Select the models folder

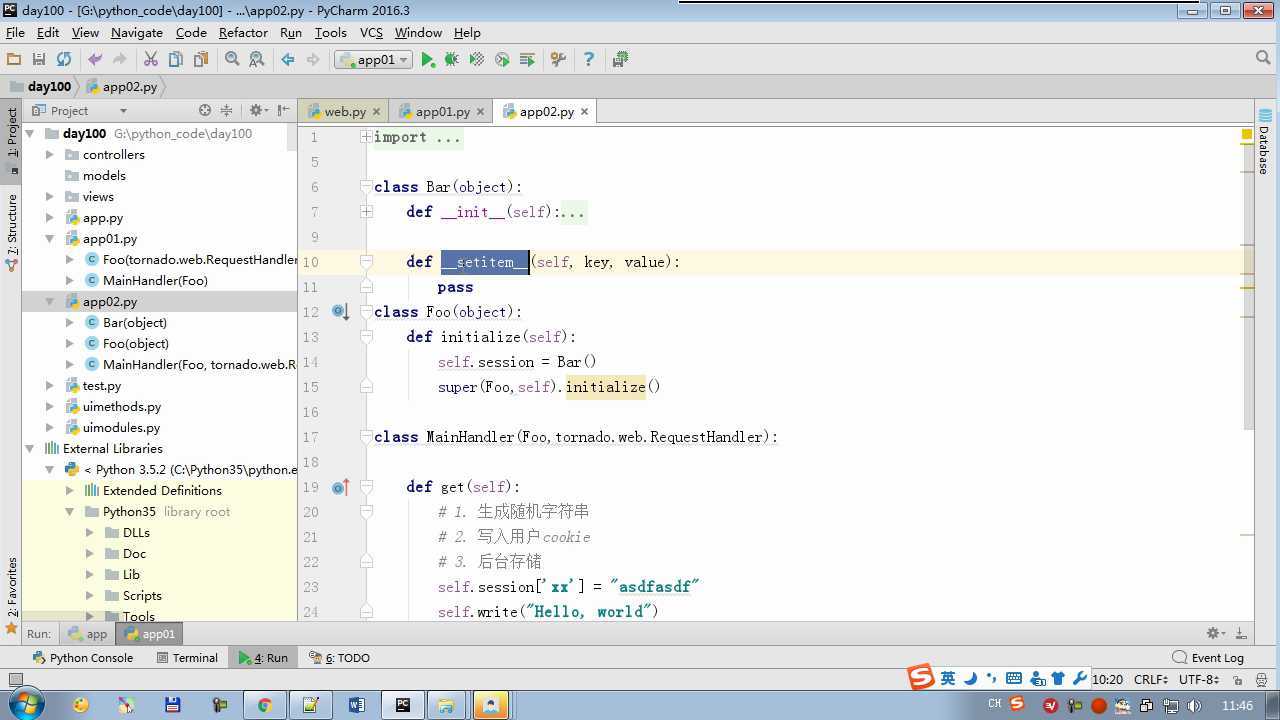(x=104, y=176)
